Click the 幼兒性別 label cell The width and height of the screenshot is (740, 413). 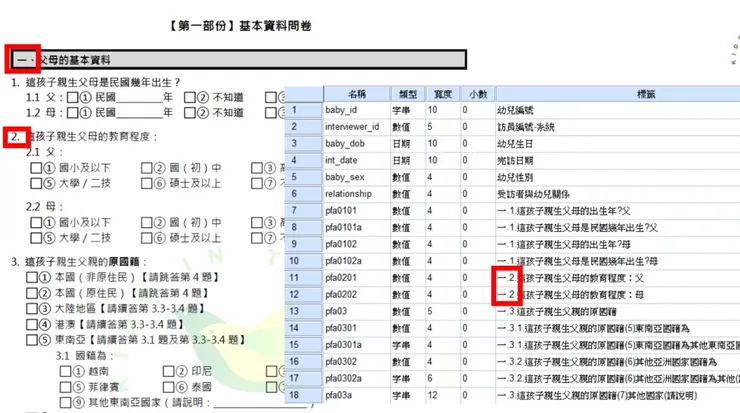tap(618, 177)
